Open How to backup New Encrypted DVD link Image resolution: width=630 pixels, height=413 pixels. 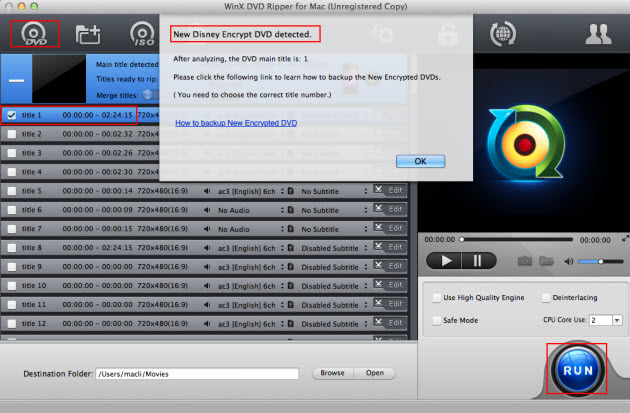[x=236, y=123]
